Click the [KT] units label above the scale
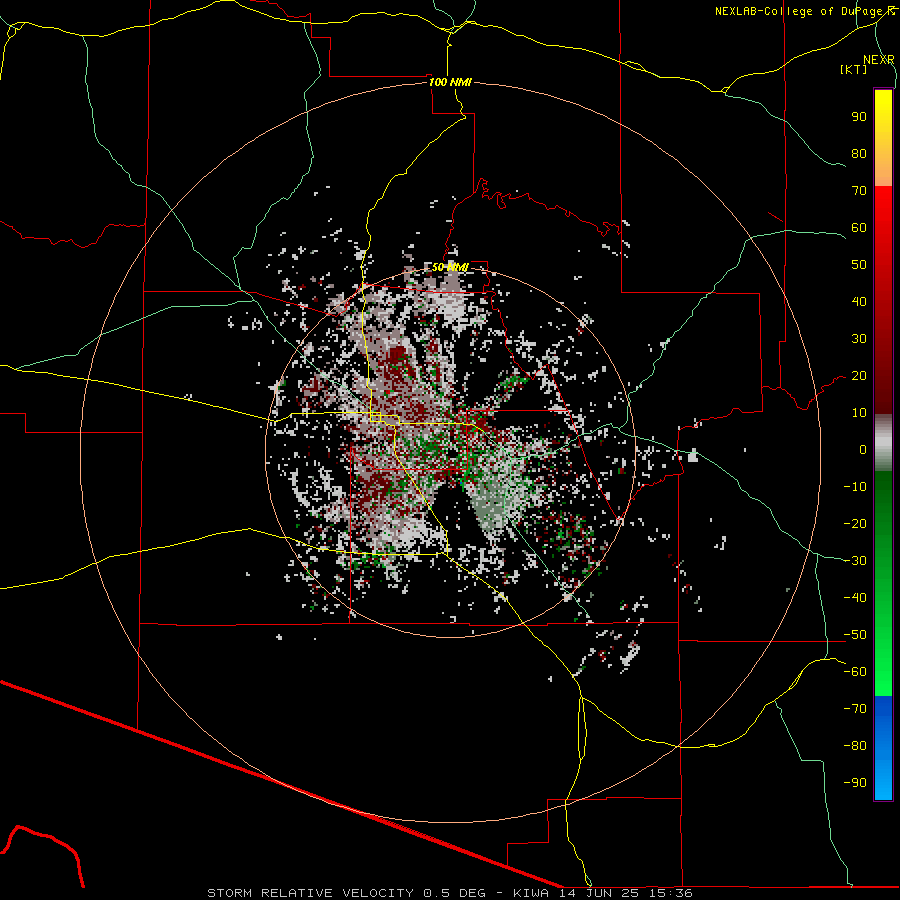 [x=853, y=69]
